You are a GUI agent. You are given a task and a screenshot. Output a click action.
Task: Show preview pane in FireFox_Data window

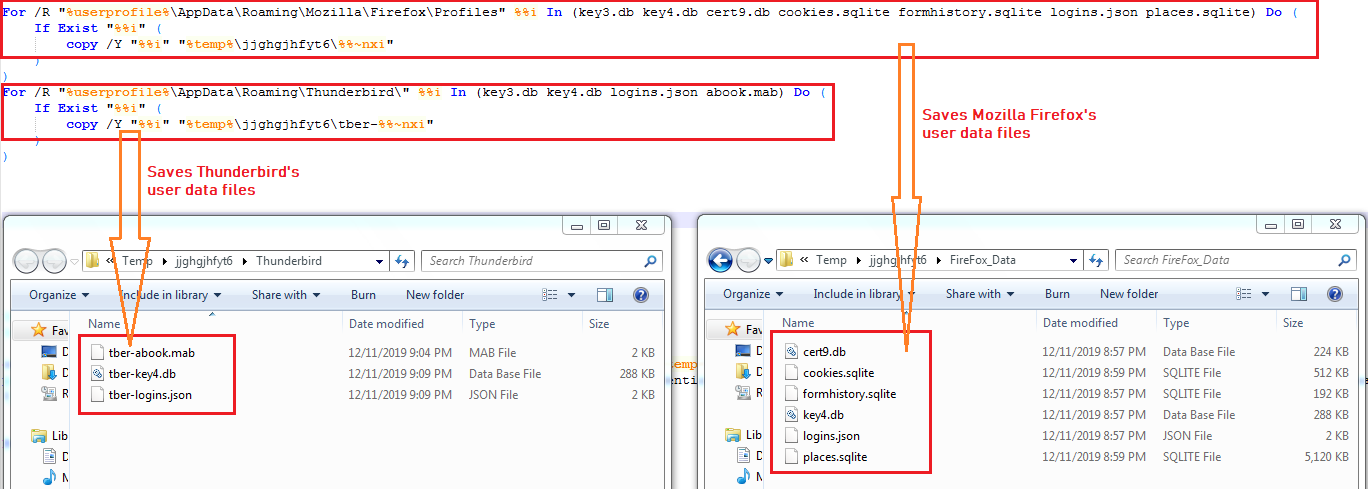pyautogui.click(x=1298, y=294)
